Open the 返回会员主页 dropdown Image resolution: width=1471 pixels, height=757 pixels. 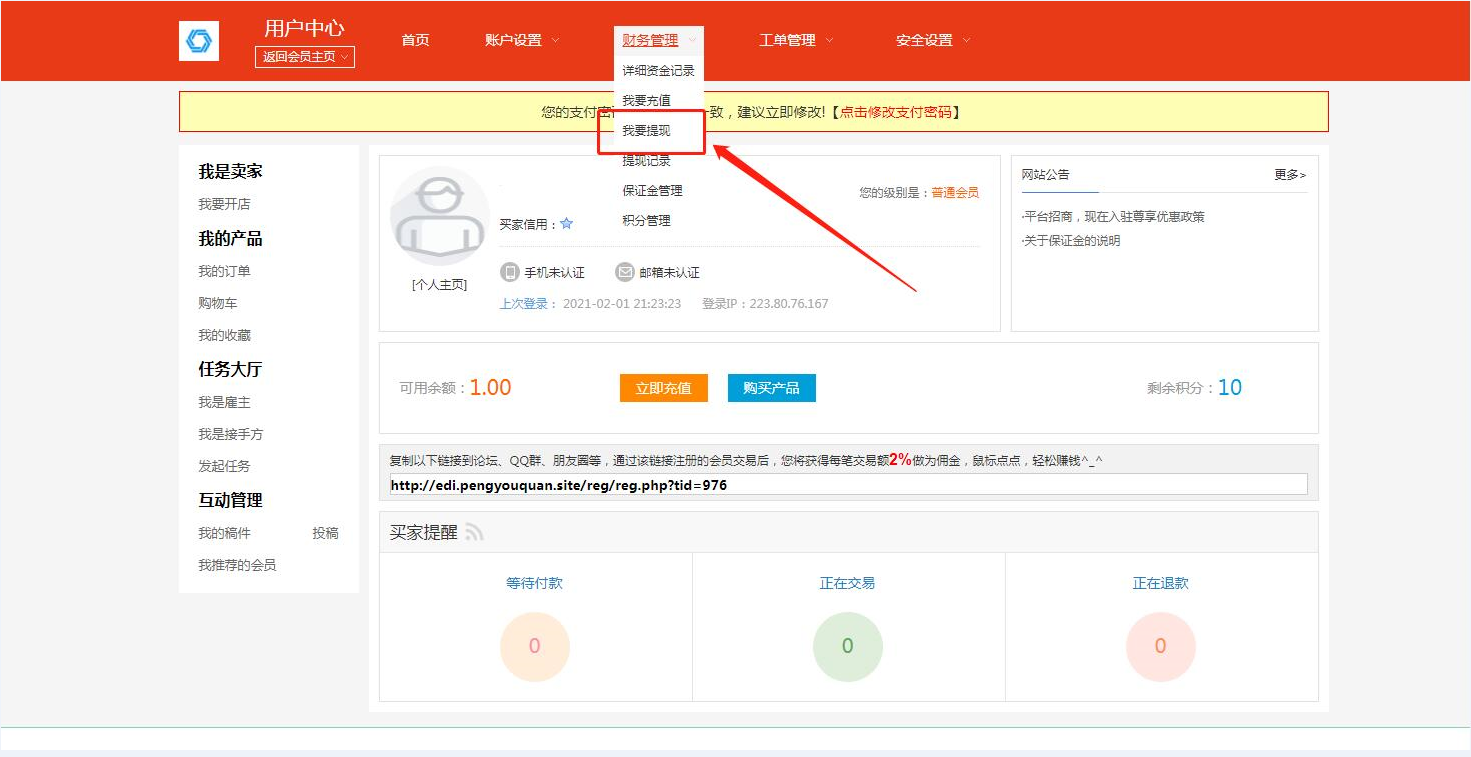tap(305, 57)
